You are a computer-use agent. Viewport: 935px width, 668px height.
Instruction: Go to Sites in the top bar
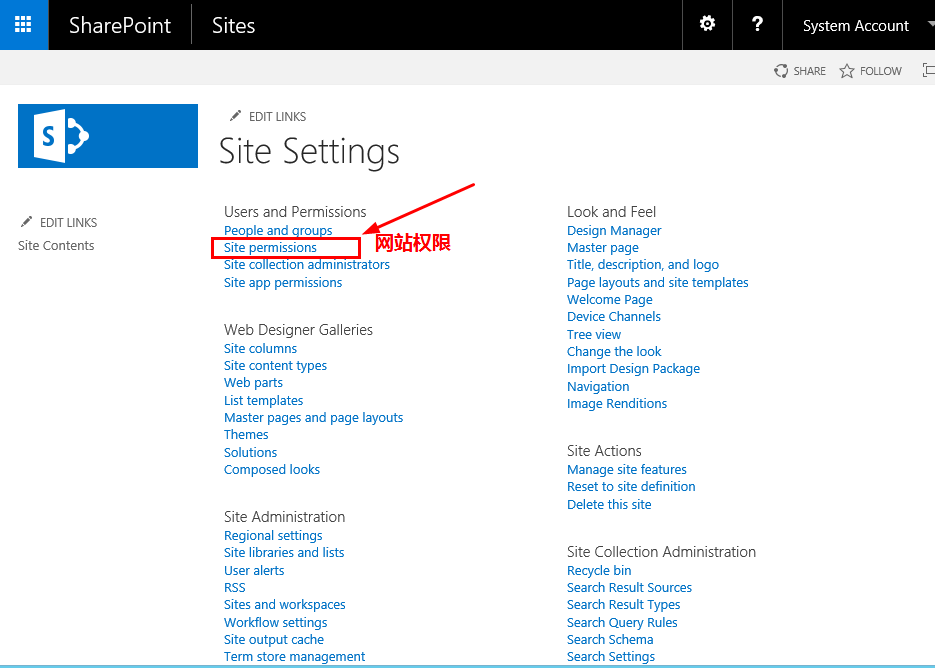coord(233,25)
